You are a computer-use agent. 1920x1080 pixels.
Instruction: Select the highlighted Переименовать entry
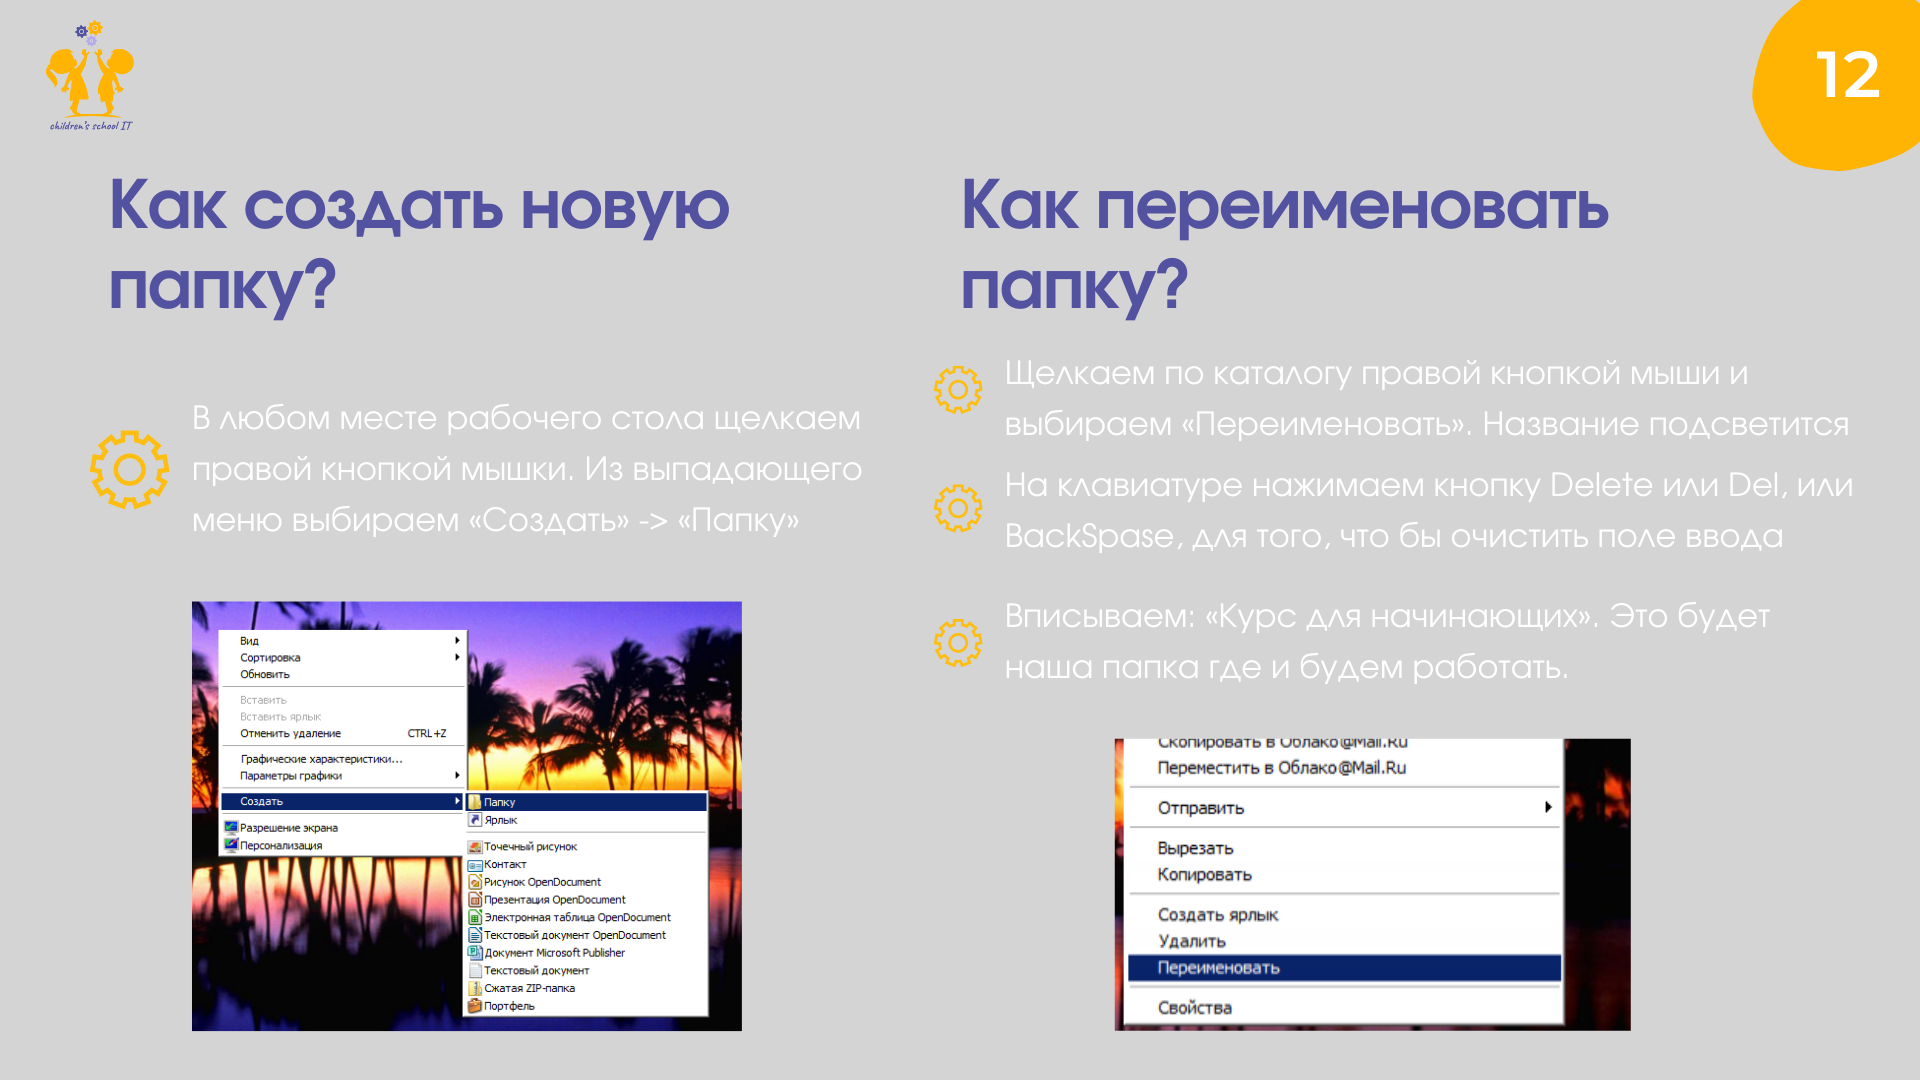click(x=1344, y=968)
